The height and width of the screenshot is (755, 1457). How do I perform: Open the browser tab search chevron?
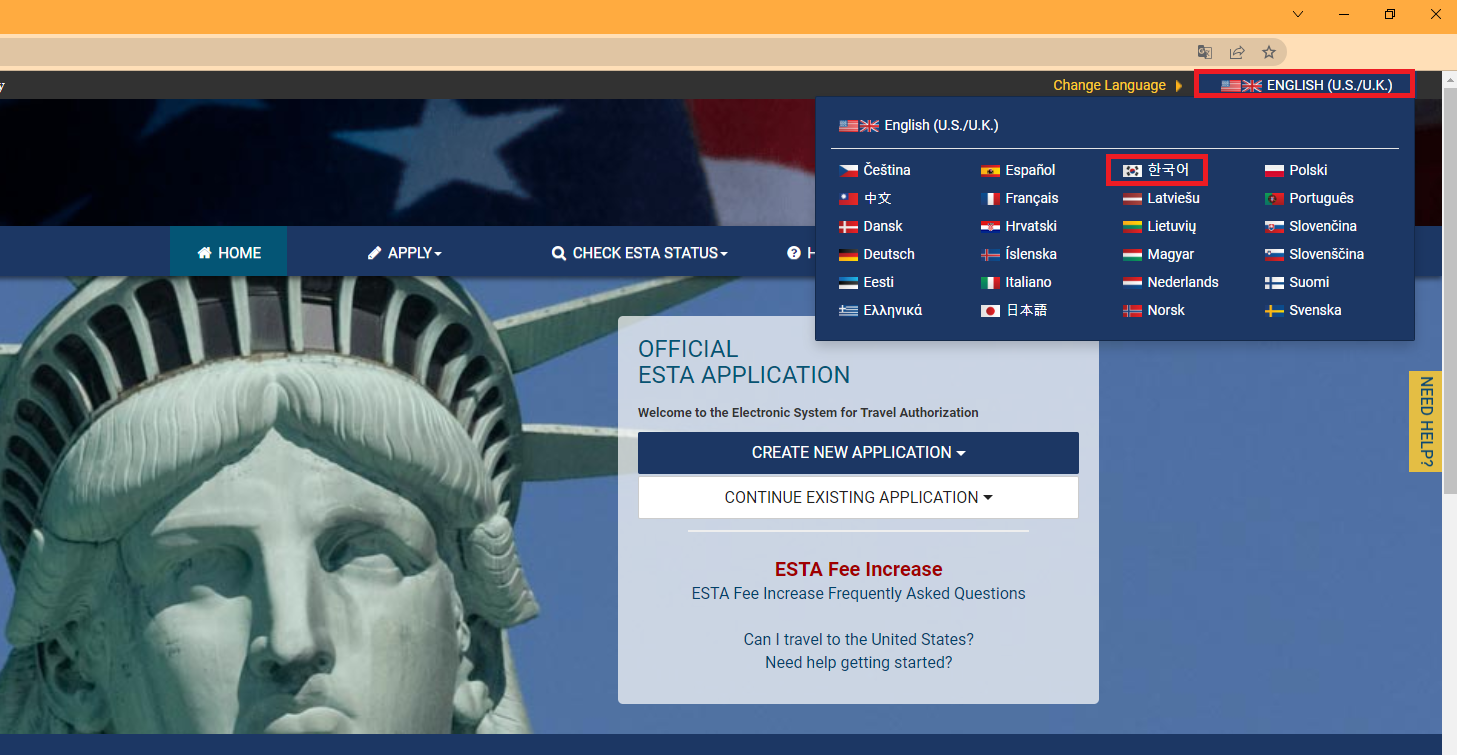tap(1298, 14)
